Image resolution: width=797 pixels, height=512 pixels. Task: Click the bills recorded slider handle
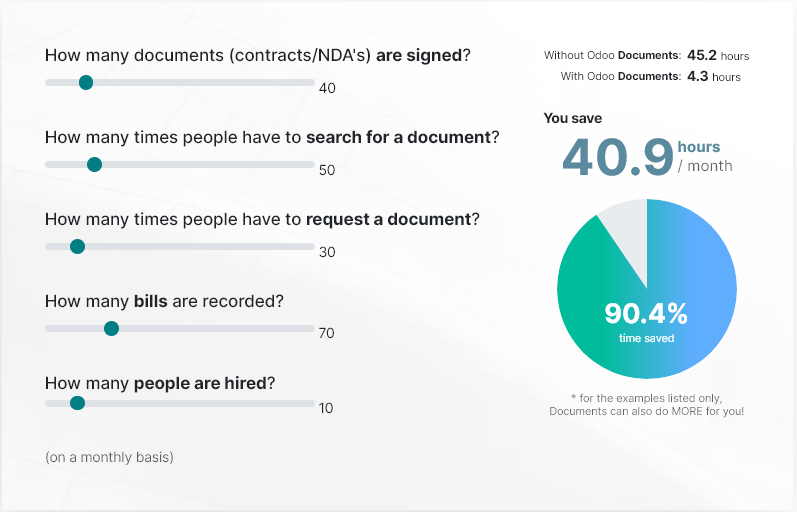[111, 328]
